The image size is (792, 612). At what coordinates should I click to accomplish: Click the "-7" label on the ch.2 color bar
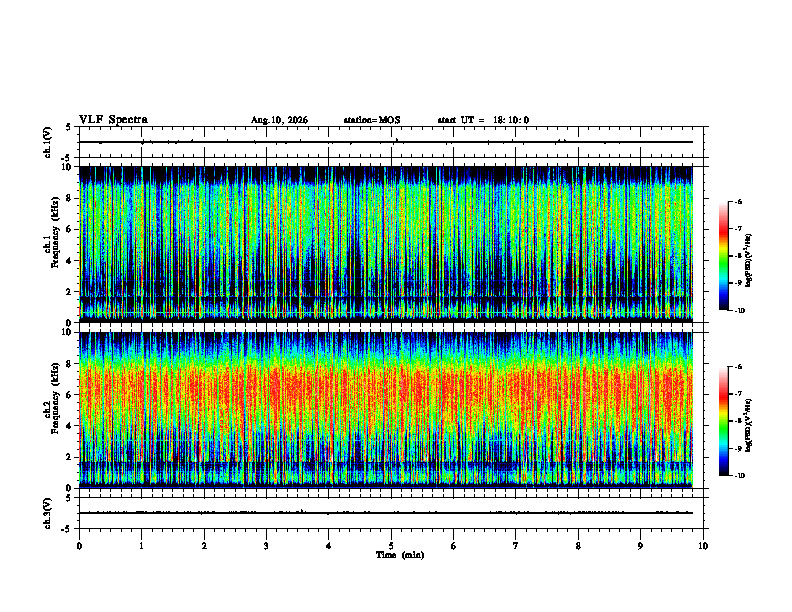click(738, 394)
